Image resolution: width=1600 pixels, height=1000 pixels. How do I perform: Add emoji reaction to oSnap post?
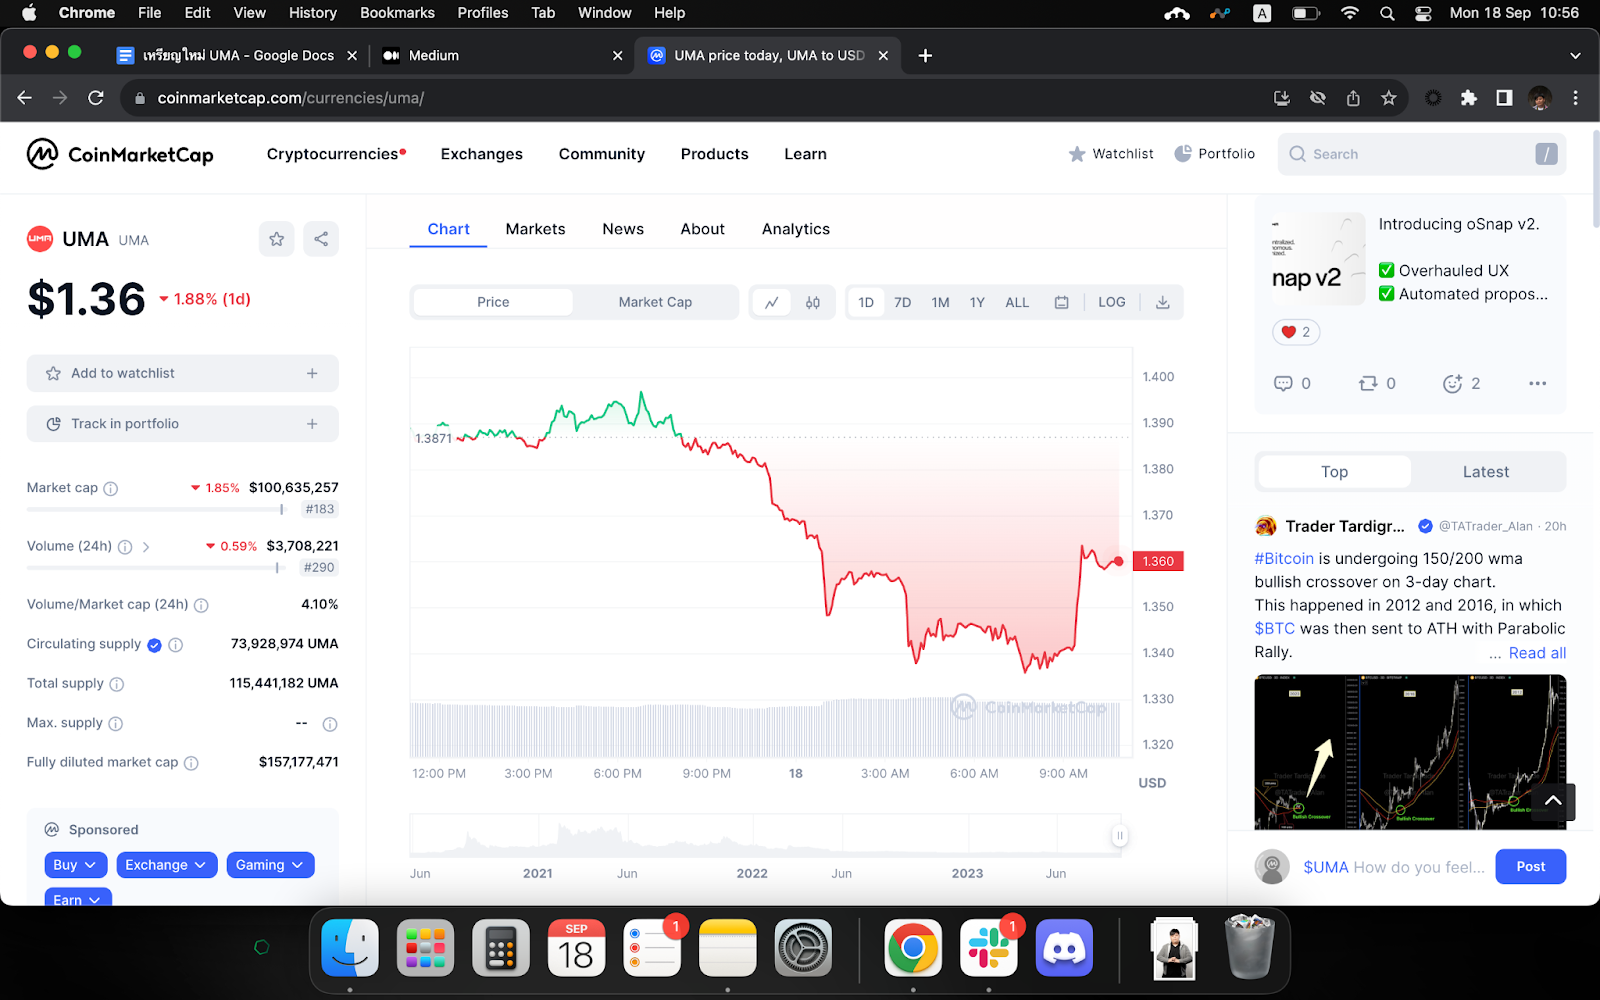point(1461,383)
